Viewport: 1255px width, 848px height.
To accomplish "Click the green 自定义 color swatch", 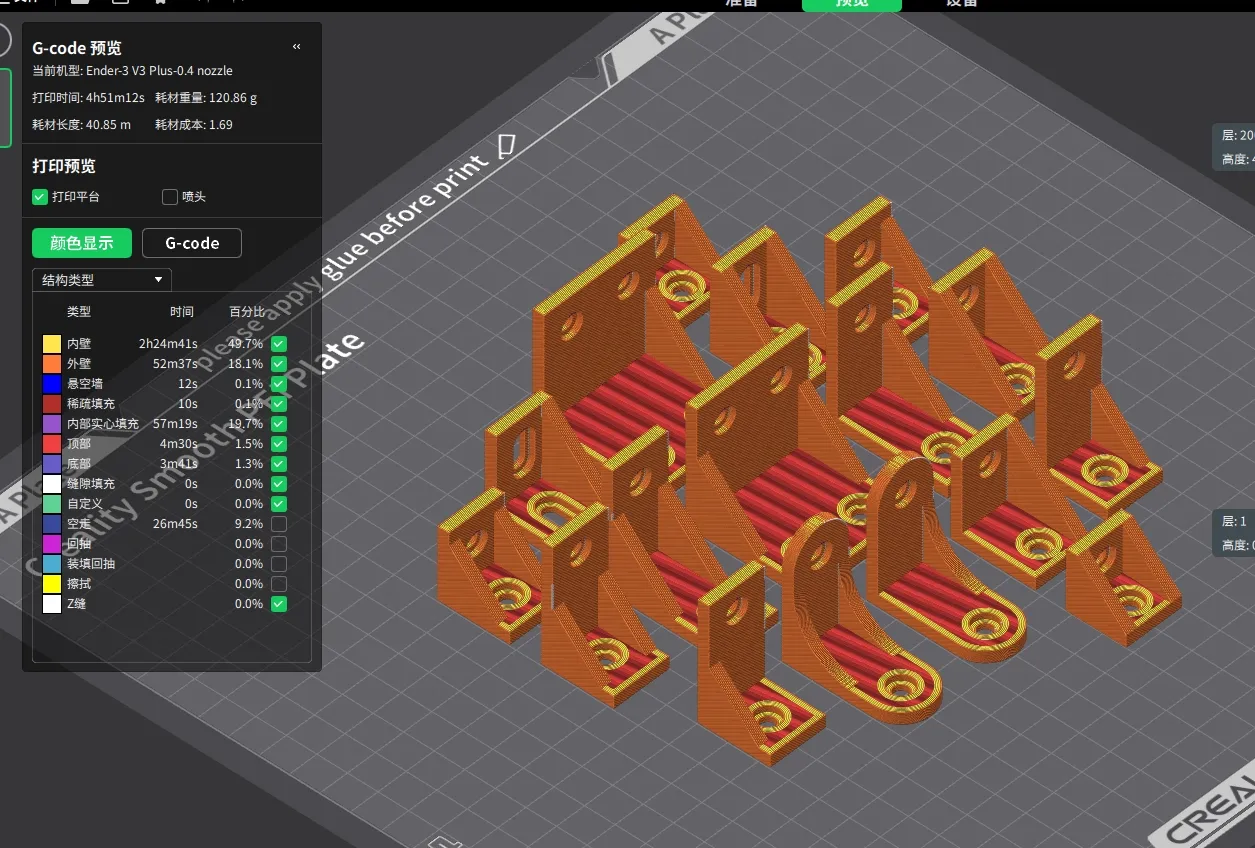I will [52, 504].
